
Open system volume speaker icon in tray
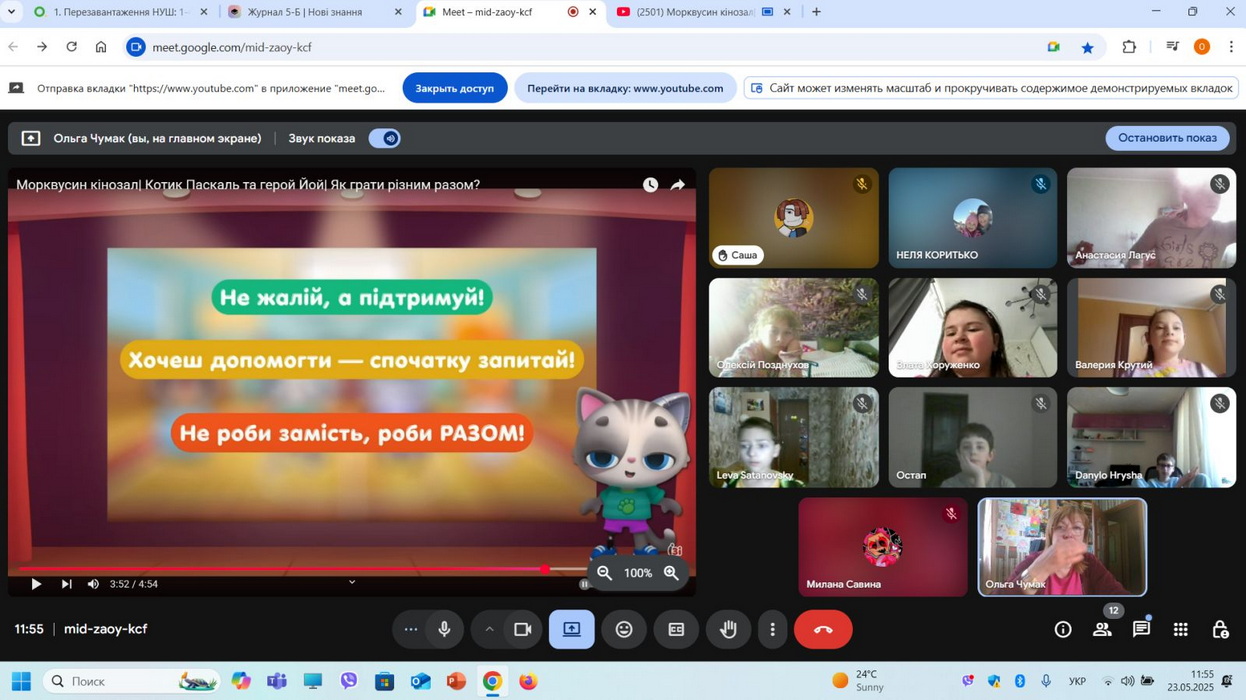(x=1127, y=682)
